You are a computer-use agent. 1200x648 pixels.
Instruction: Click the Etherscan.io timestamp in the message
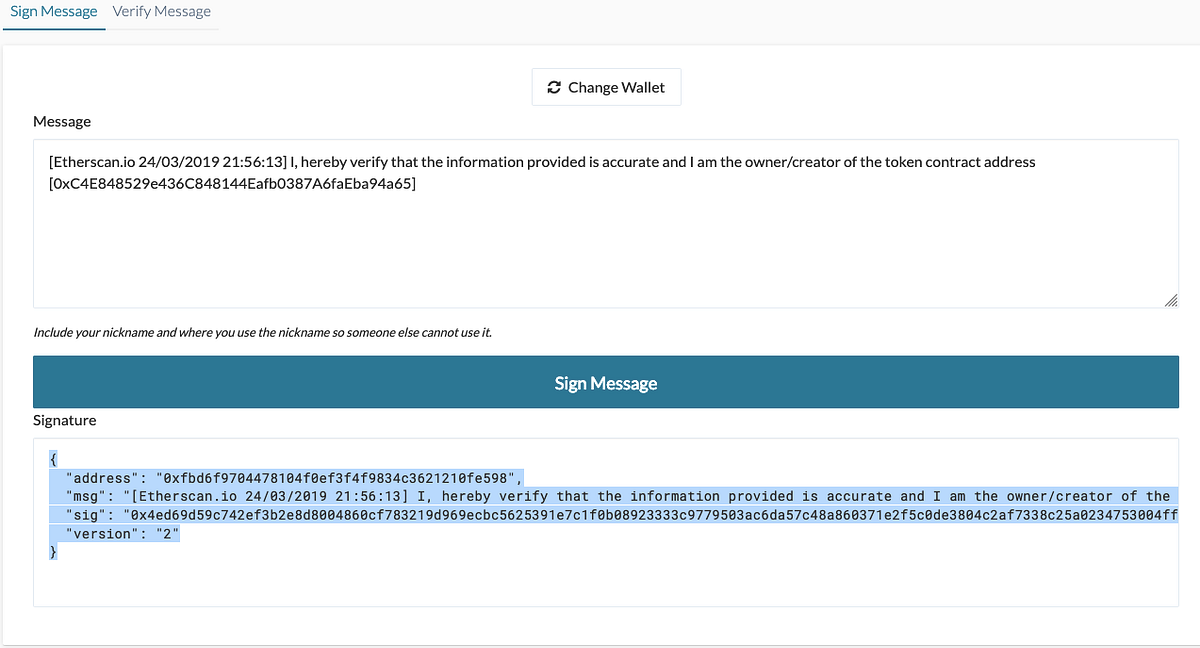pos(167,161)
